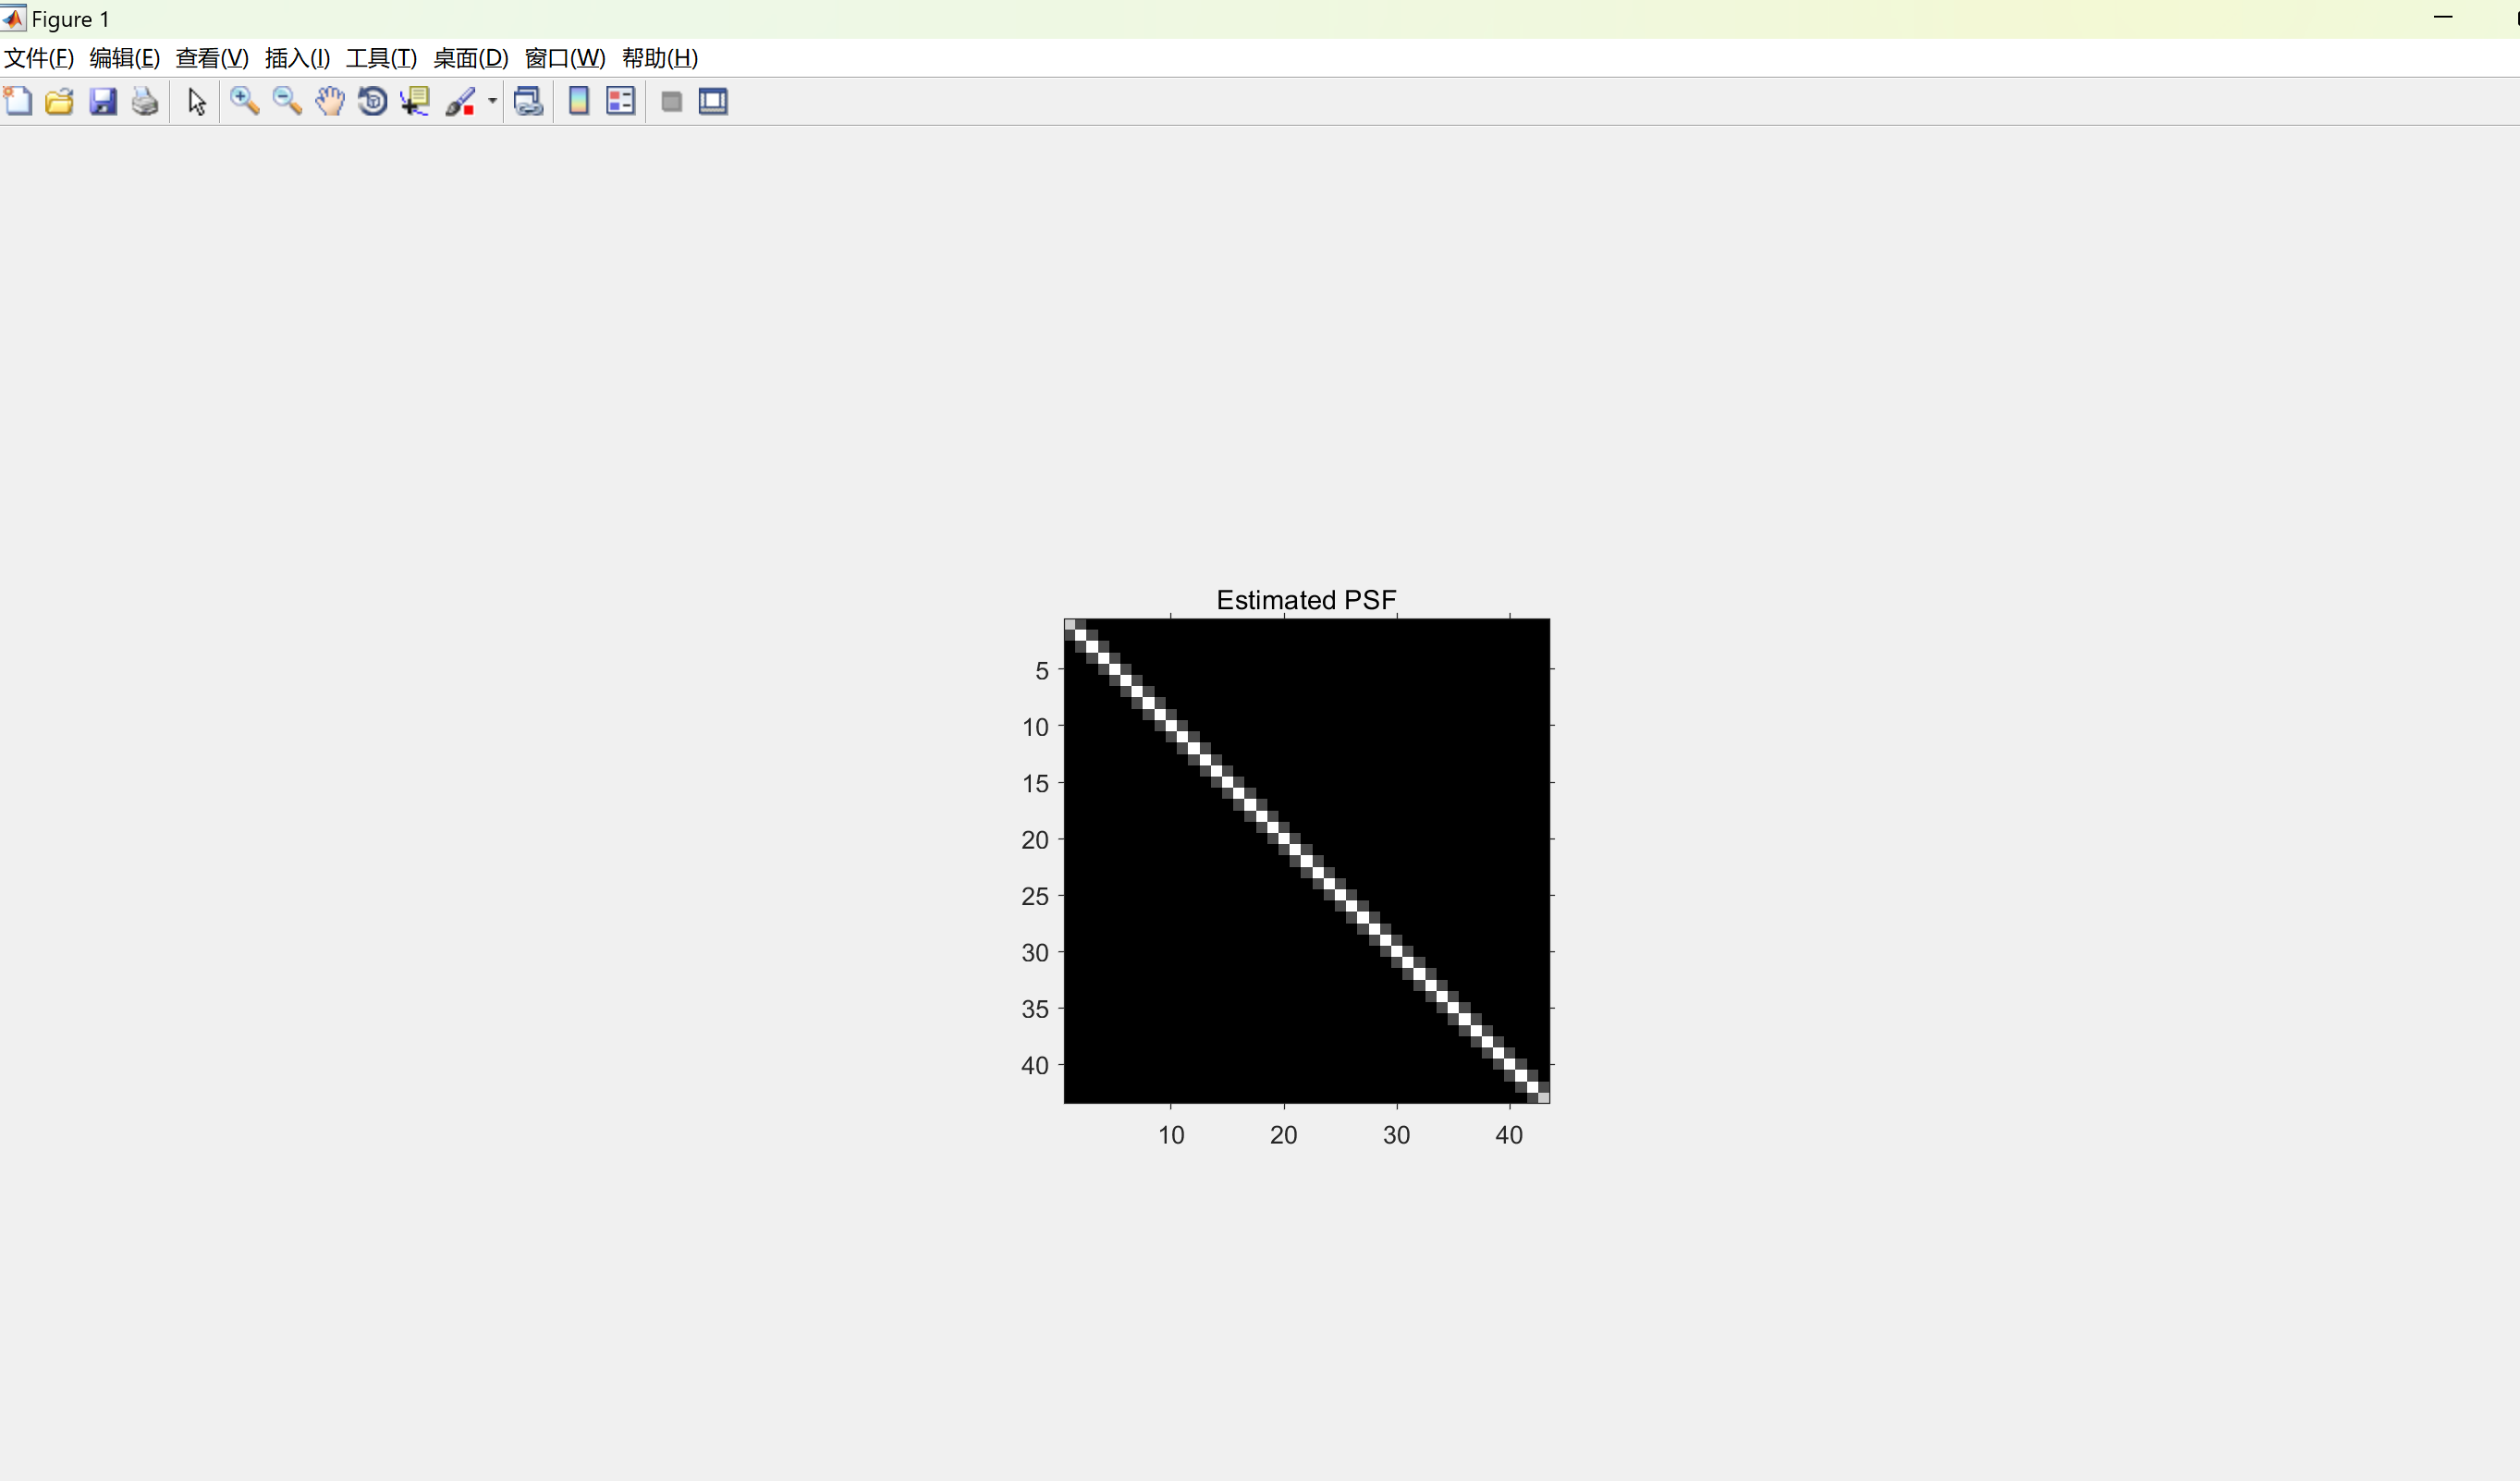Click the Brush data tool

tap(460, 101)
